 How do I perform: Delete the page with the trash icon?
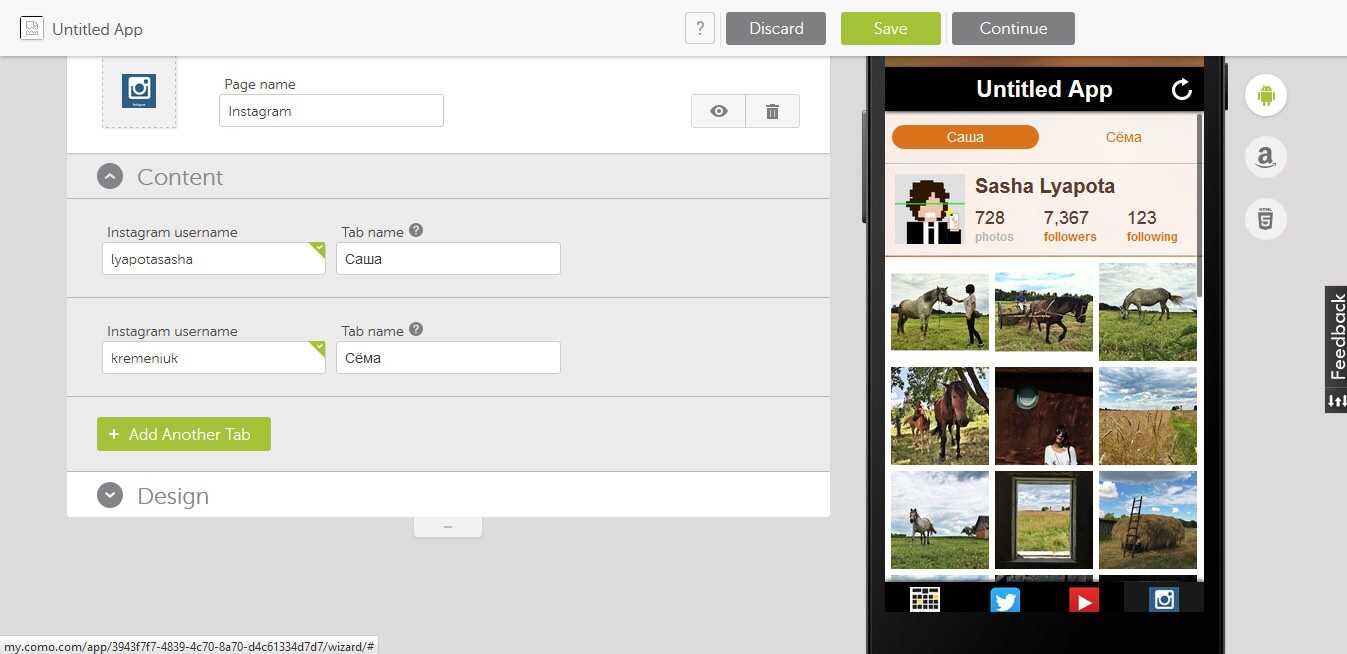(772, 111)
